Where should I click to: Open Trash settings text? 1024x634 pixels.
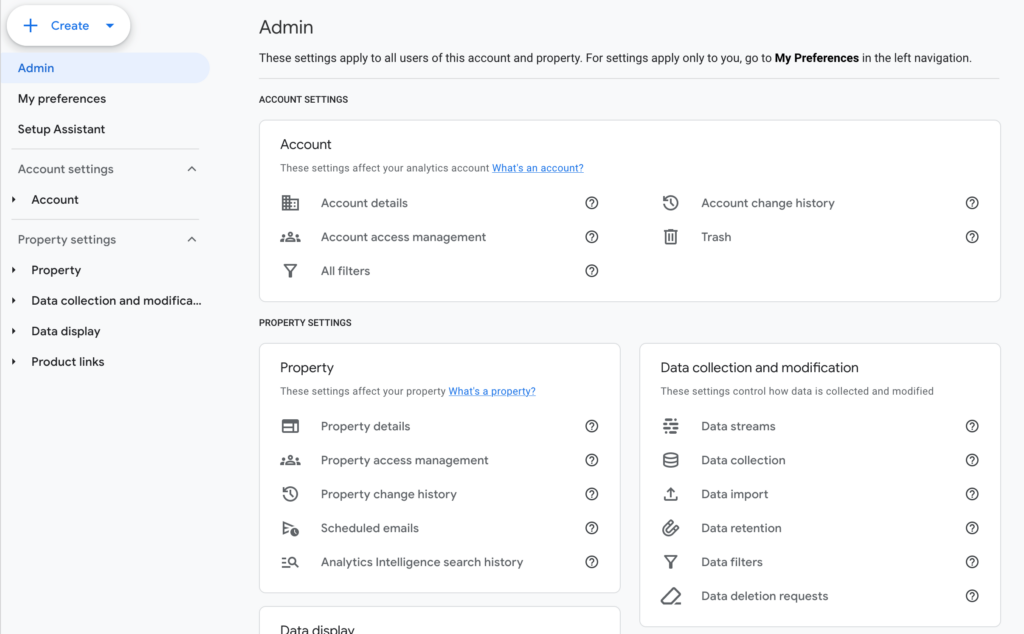point(716,237)
